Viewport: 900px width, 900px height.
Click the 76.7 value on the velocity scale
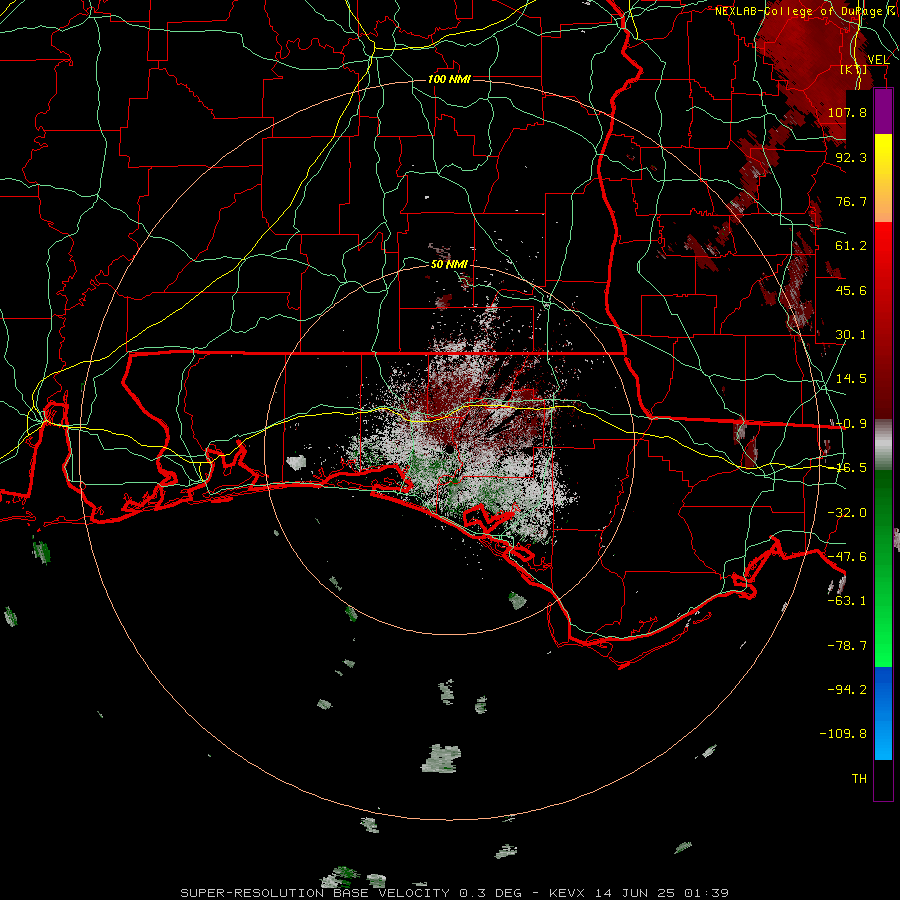coord(851,201)
